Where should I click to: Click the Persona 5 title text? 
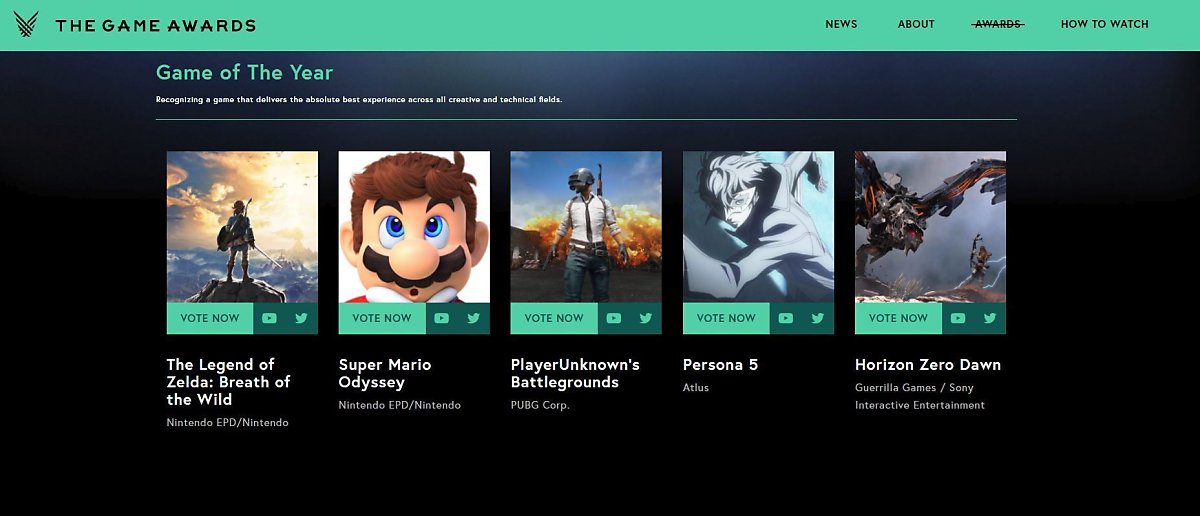(720, 365)
